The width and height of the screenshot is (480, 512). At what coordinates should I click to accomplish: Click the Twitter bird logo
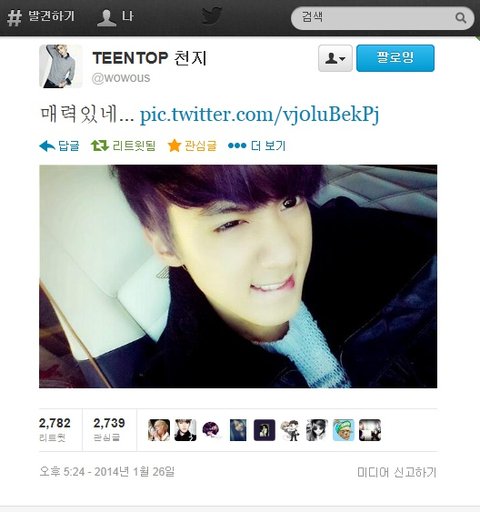[212, 16]
